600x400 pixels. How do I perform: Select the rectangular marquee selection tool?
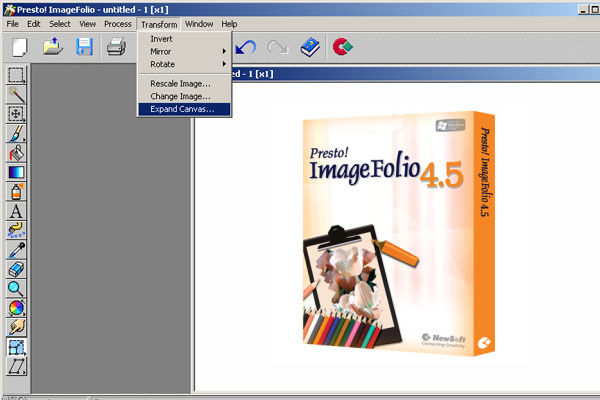pyautogui.click(x=16, y=75)
